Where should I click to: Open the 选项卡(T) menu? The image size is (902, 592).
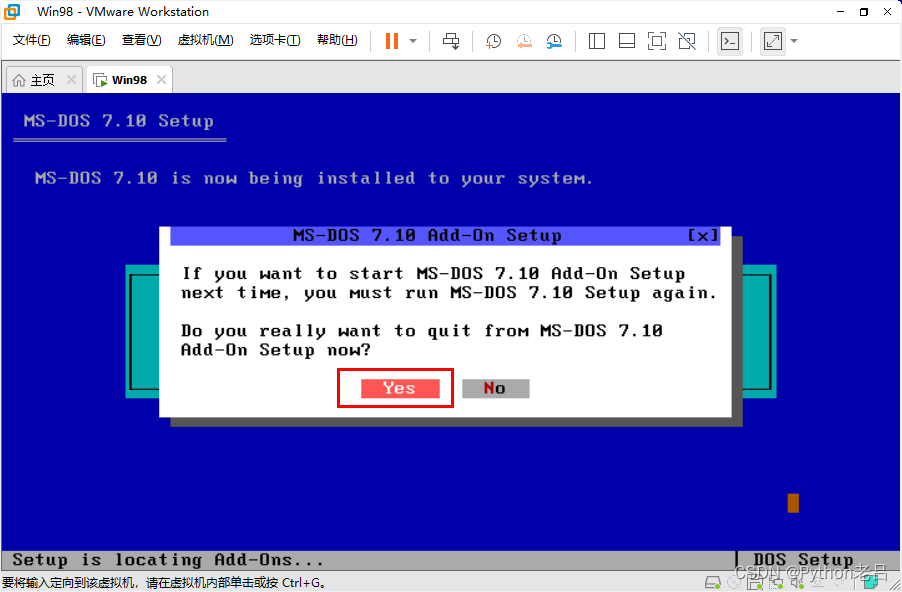(275, 40)
